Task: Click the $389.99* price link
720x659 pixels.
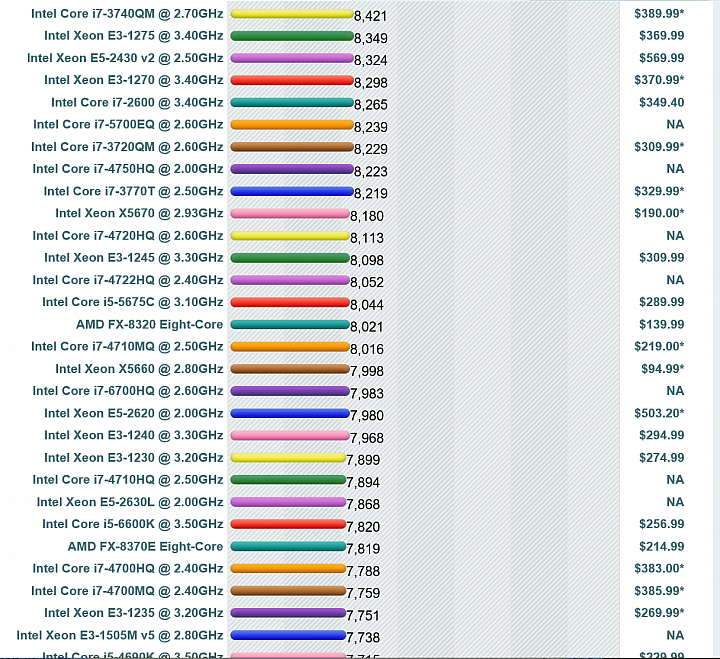Action: point(659,14)
